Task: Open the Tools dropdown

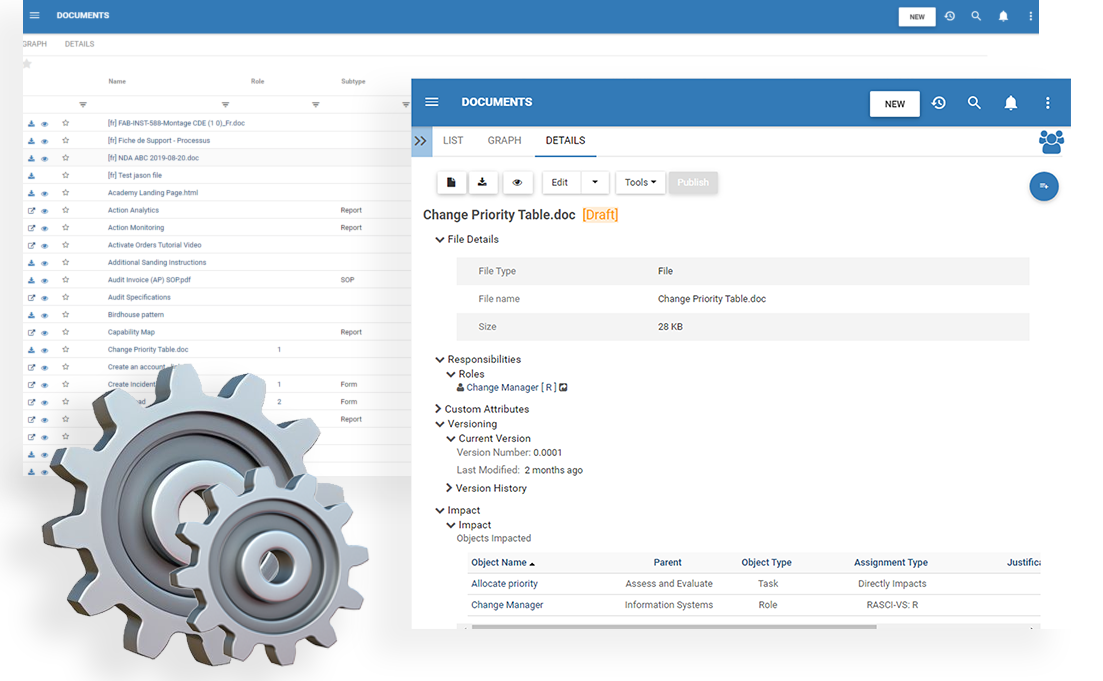Action: pos(640,182)
